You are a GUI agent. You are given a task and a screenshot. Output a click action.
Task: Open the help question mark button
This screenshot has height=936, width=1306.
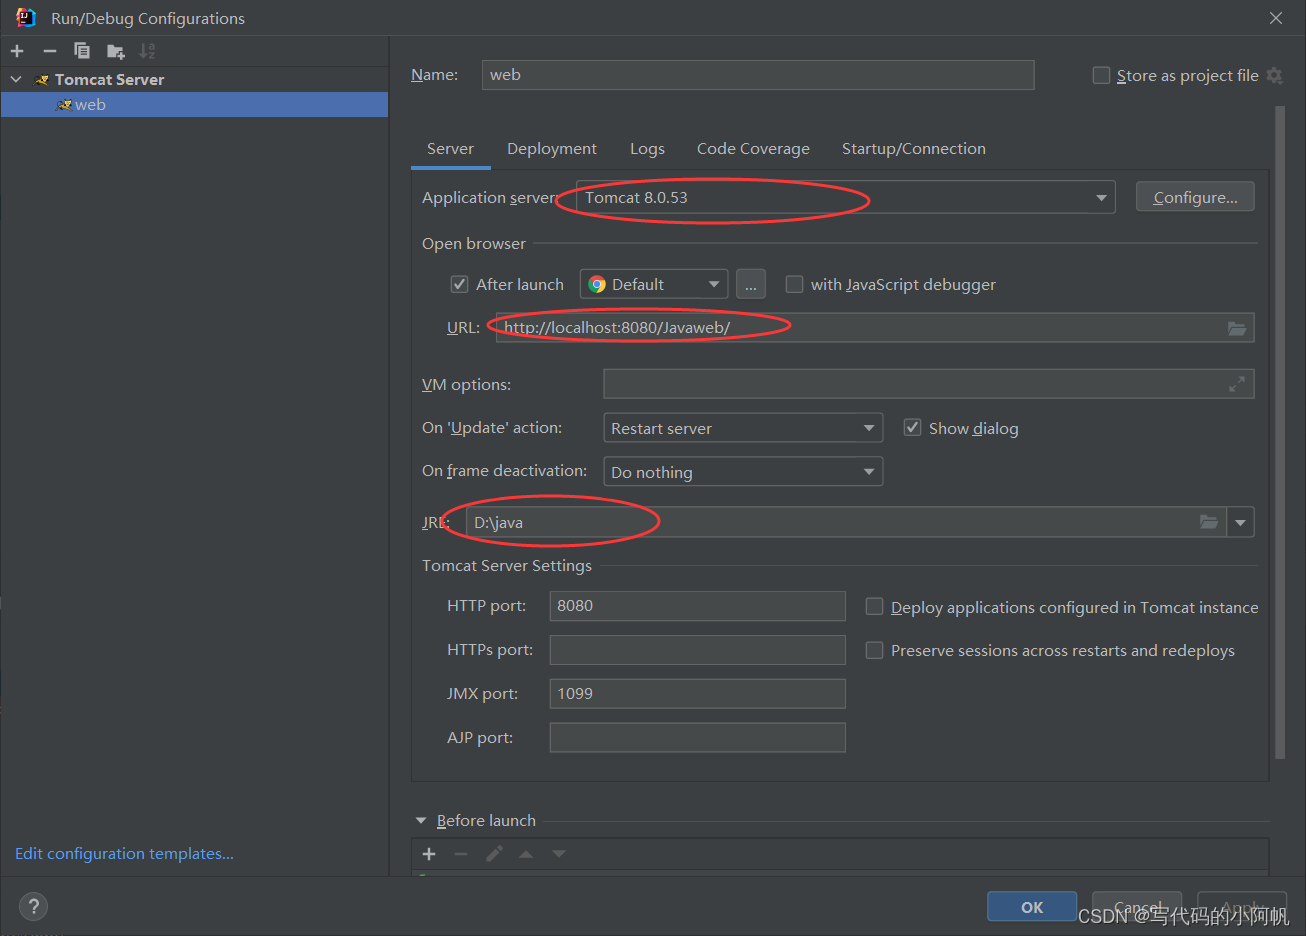(x=33, y=907)
